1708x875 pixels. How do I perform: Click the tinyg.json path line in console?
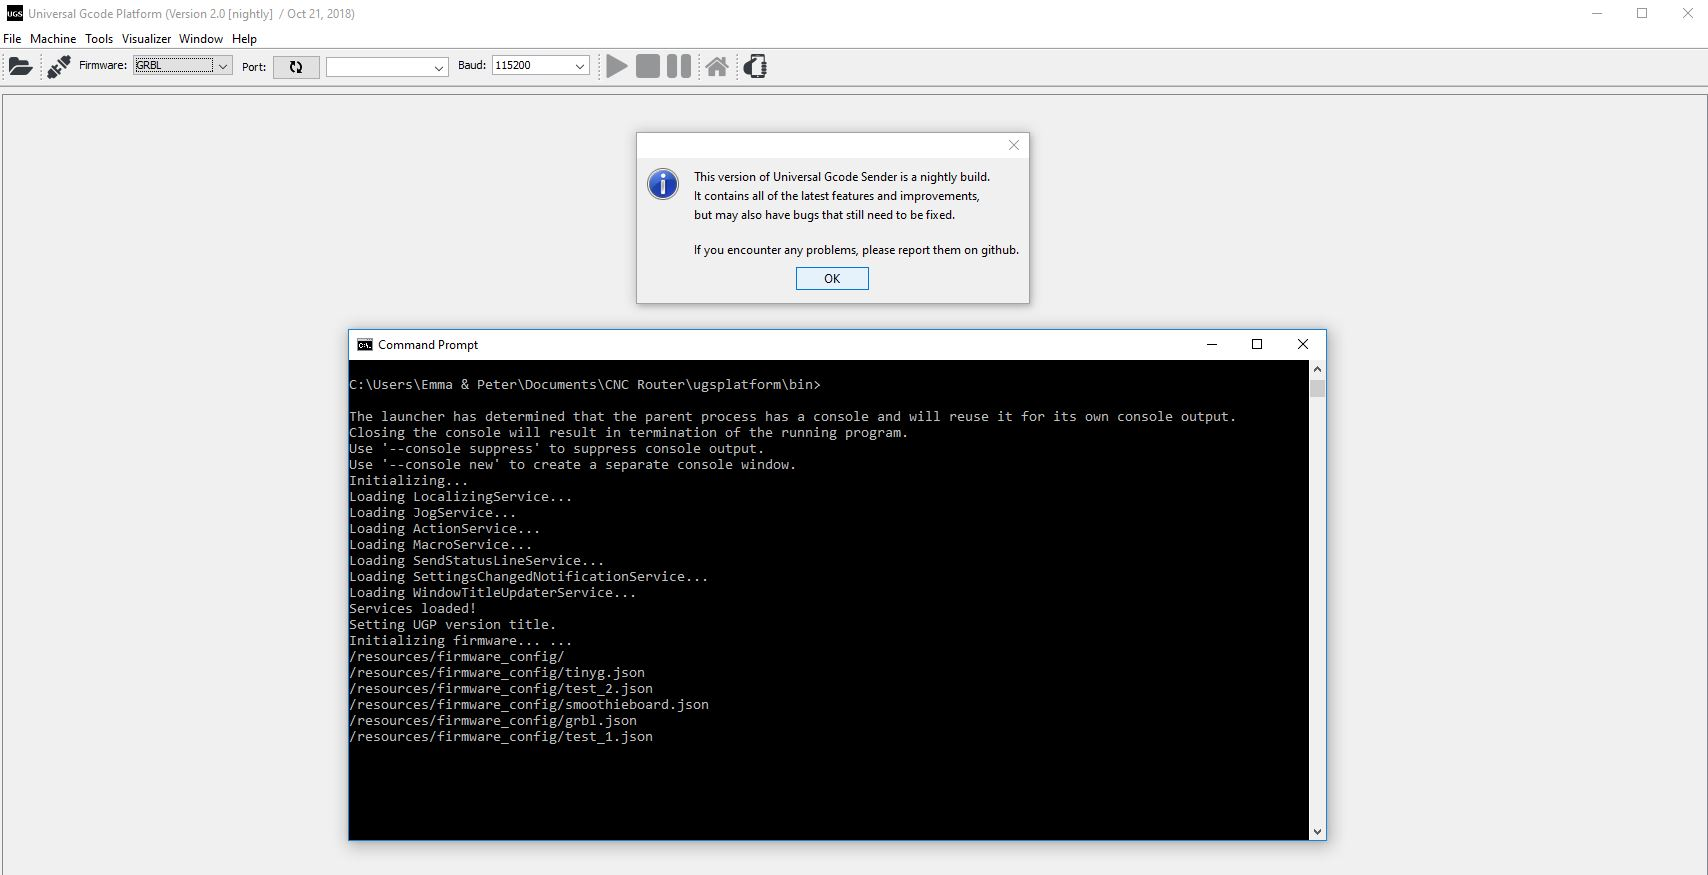497,672
